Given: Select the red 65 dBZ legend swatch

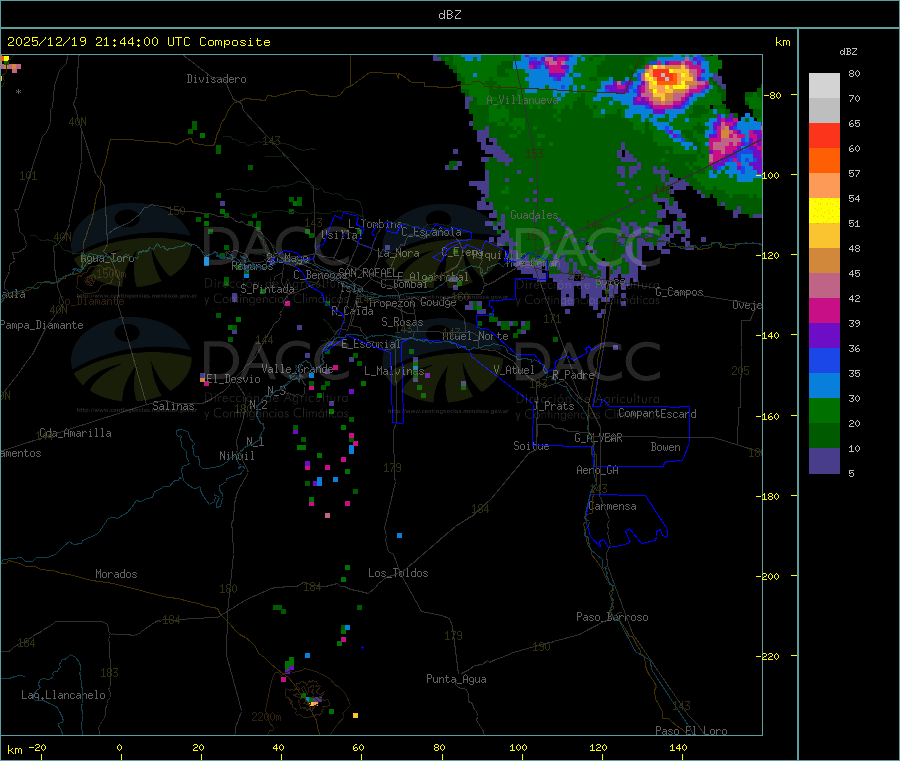Looking at the screenshot, I should [x=824, y=135].
